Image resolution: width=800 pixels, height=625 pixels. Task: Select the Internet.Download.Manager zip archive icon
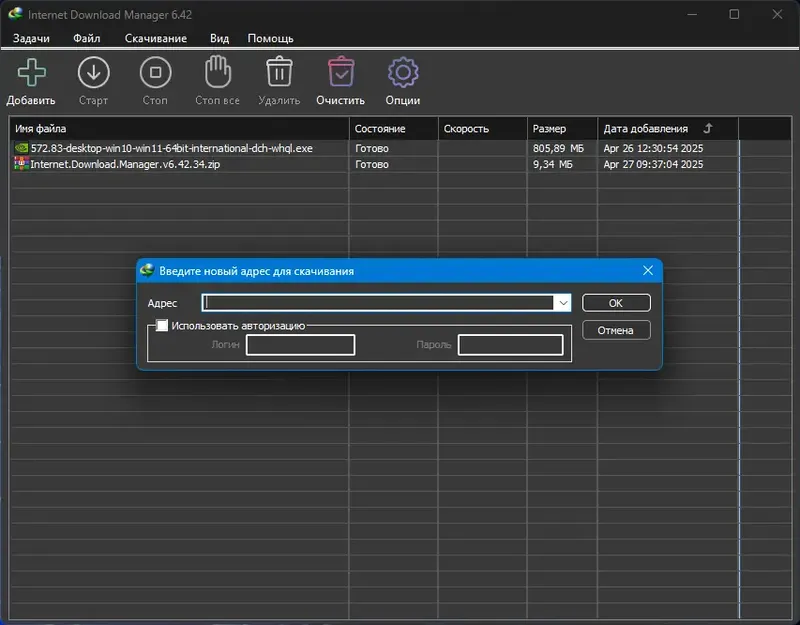(21, 164)
